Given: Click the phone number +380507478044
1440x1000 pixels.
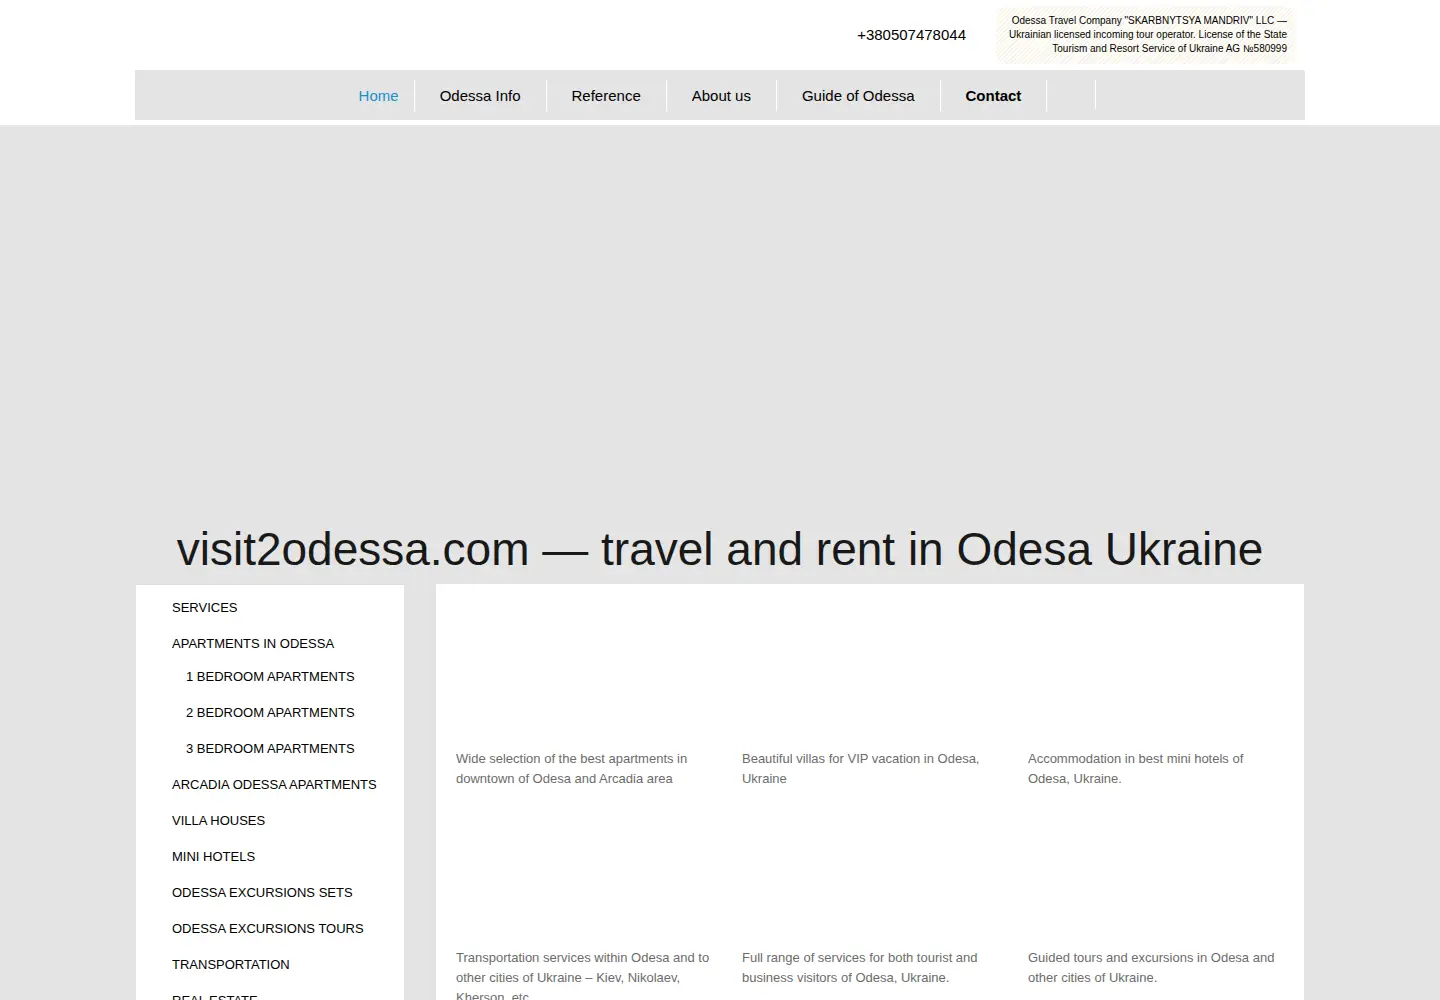Looking at the screenshot, I should (911, 35).
